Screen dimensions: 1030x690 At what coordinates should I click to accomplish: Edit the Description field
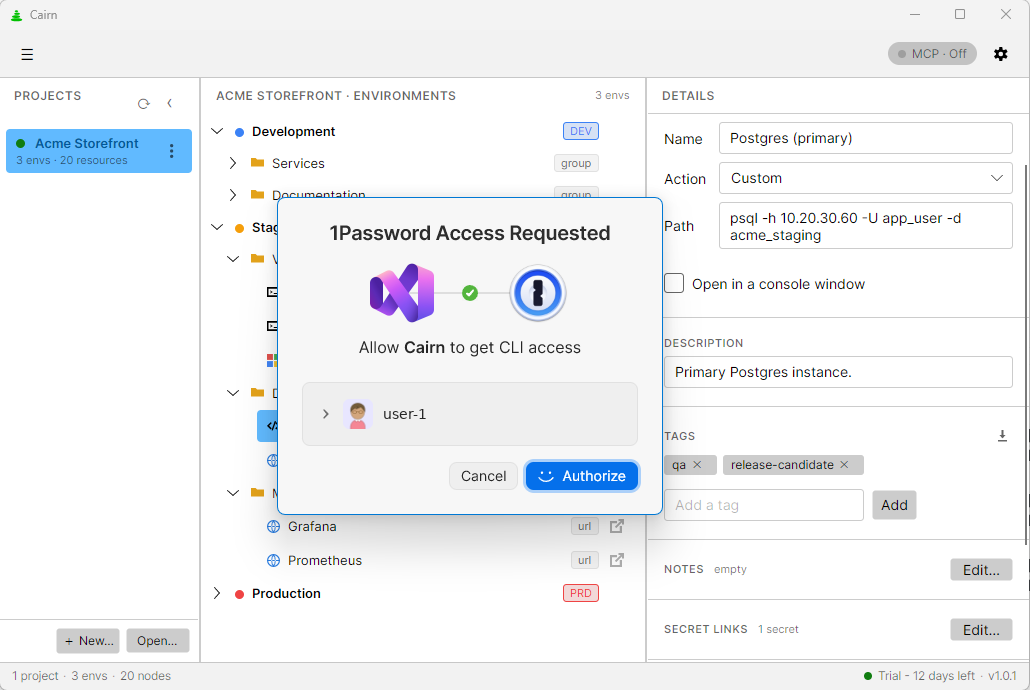(x=838, y=372)
